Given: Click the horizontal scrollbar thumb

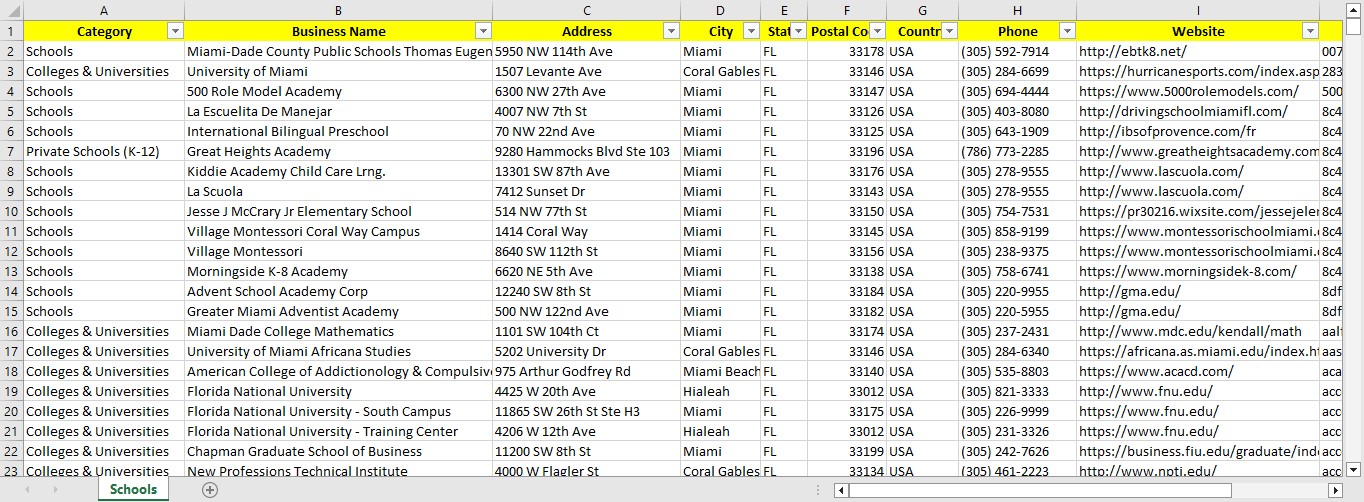Looking at the screenshot, I should pos(1040,490).
